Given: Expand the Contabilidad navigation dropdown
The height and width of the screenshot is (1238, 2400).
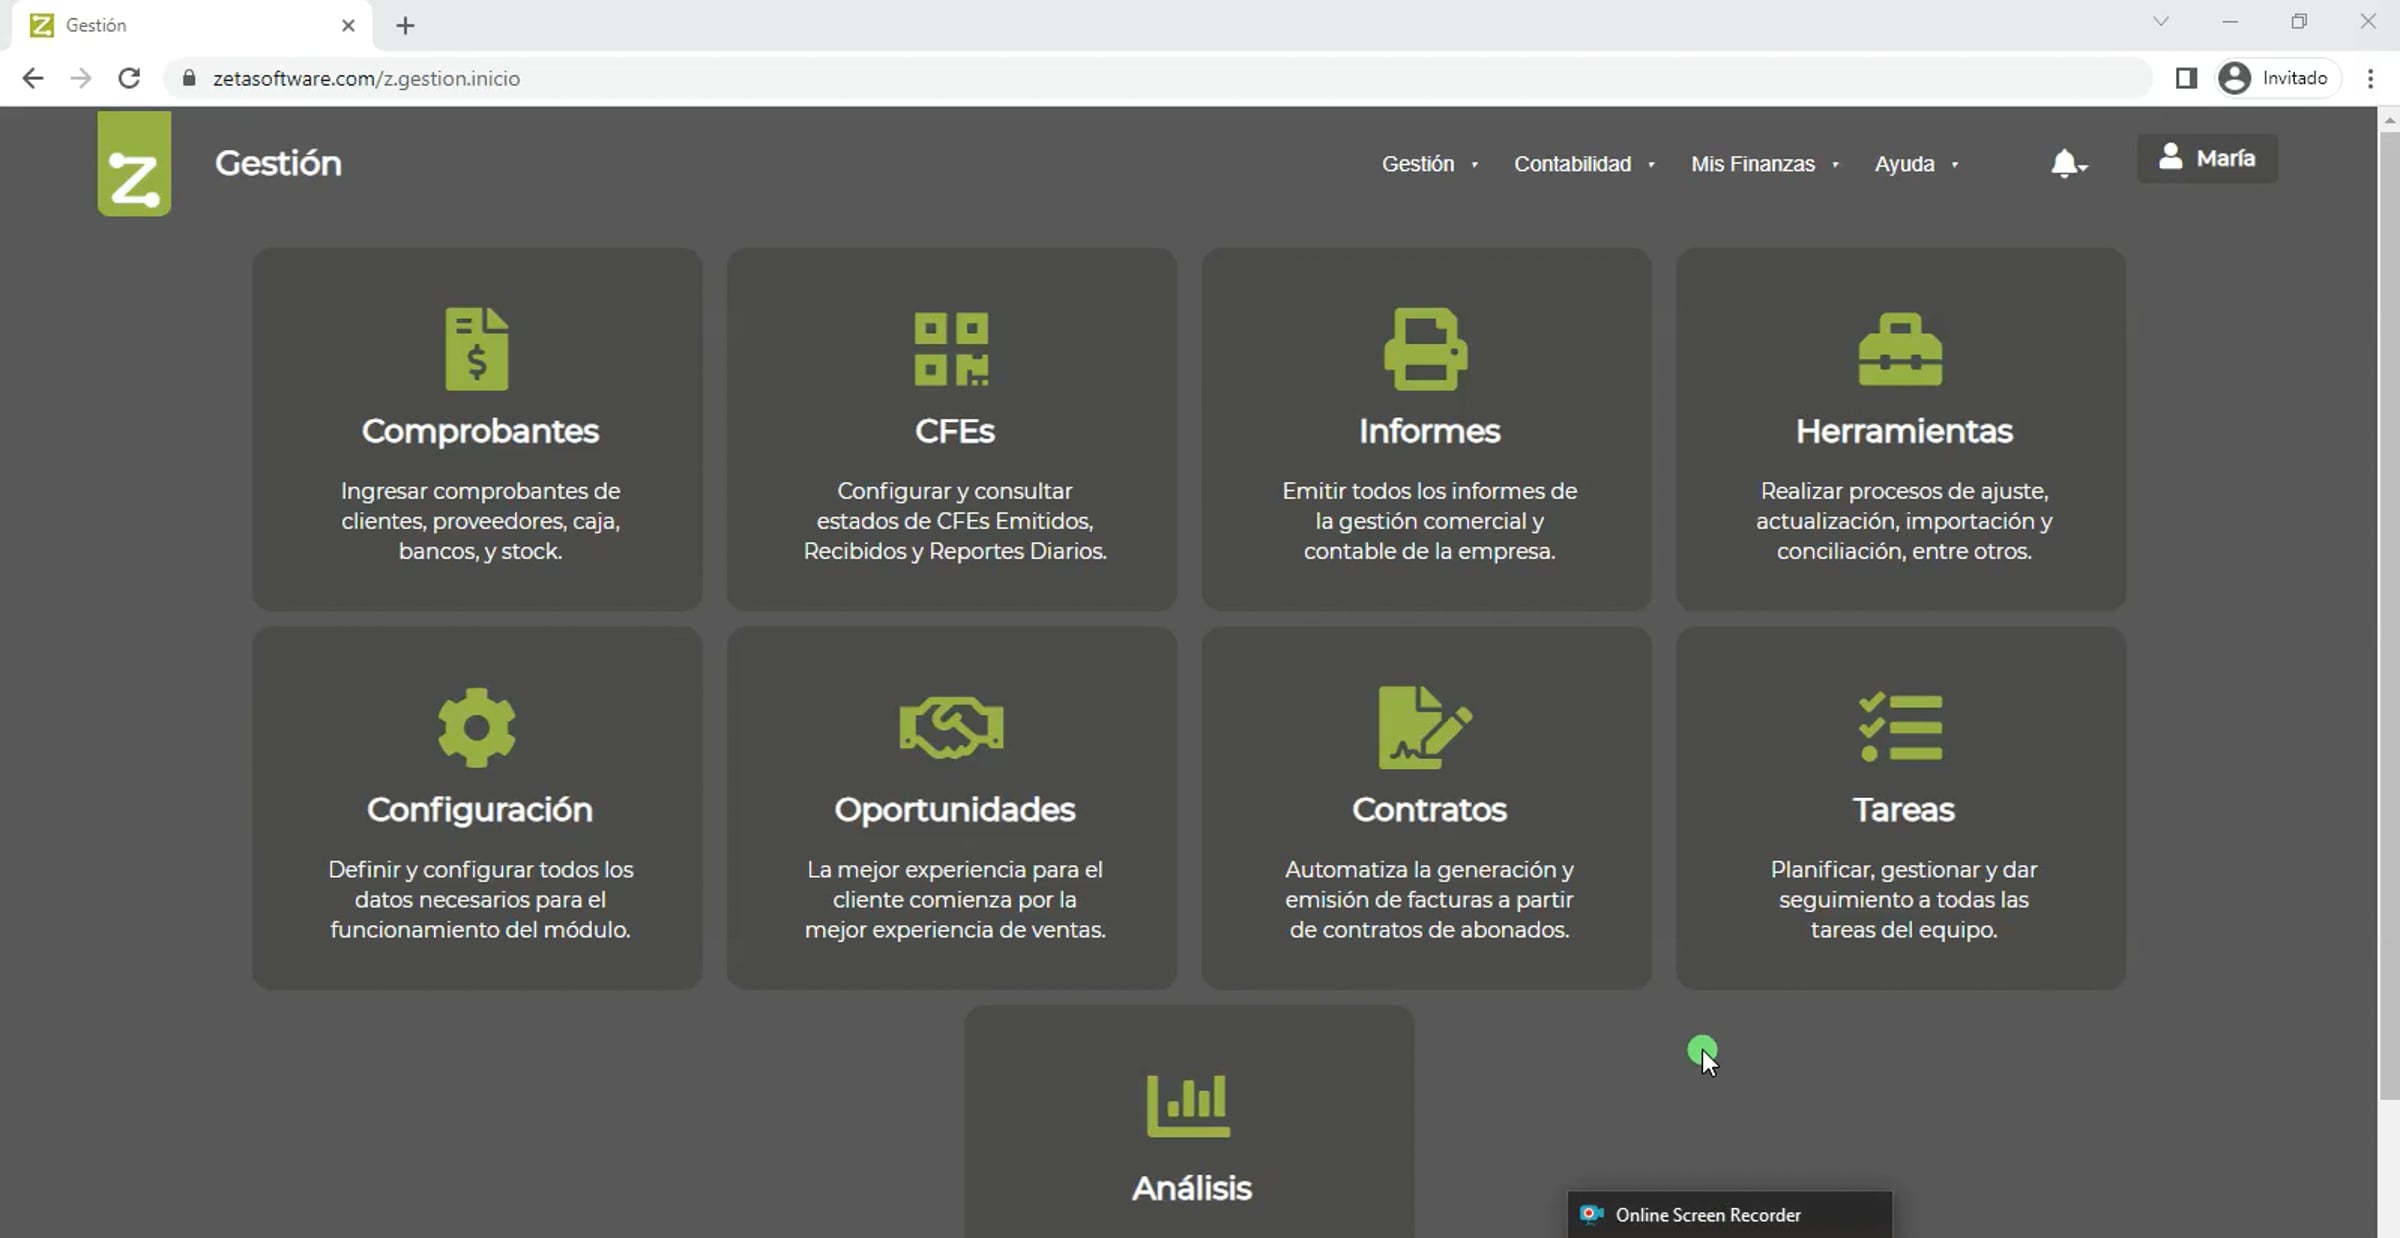Looking at the screenshot, I should coord(1585,164).
